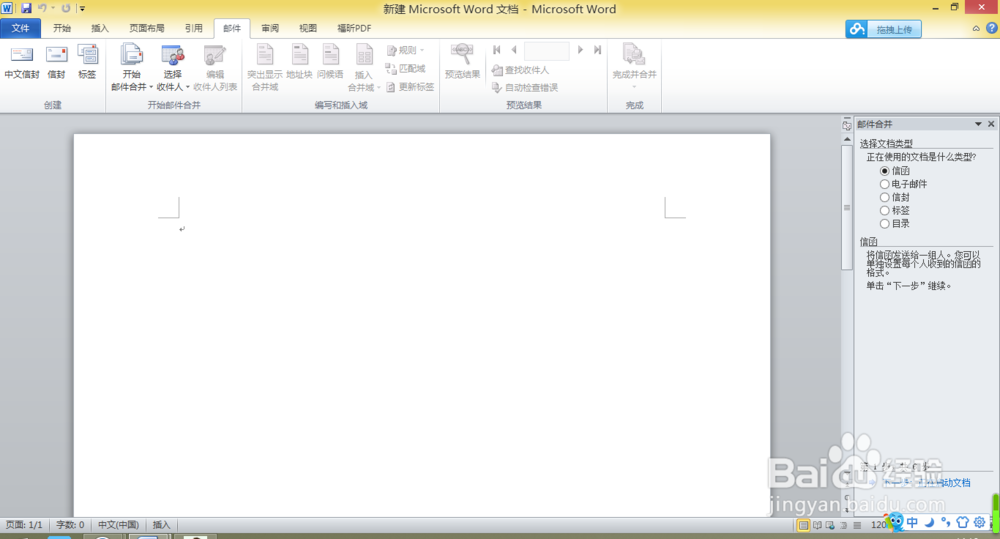Select the 电子邮件 (E-mail) radio button
This screenshot has width=1000, height=539.
point(885,184)
